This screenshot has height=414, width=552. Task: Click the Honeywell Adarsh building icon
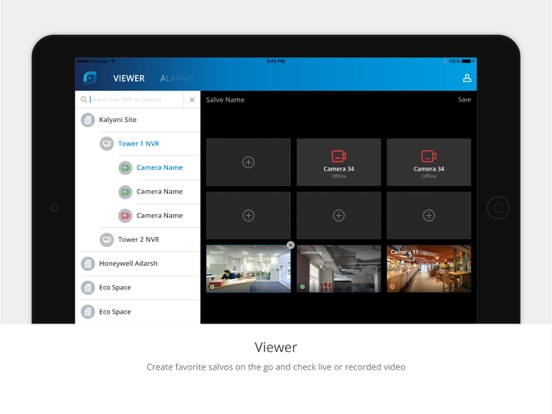pyautogui.click(x=88, y=264)
